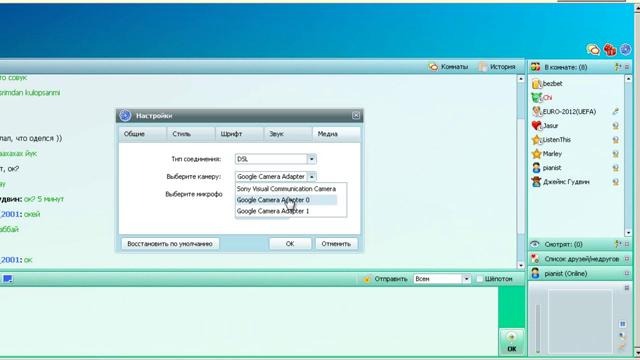
Task: Click webcam icon beside pianist
Action: pos(616,168)
